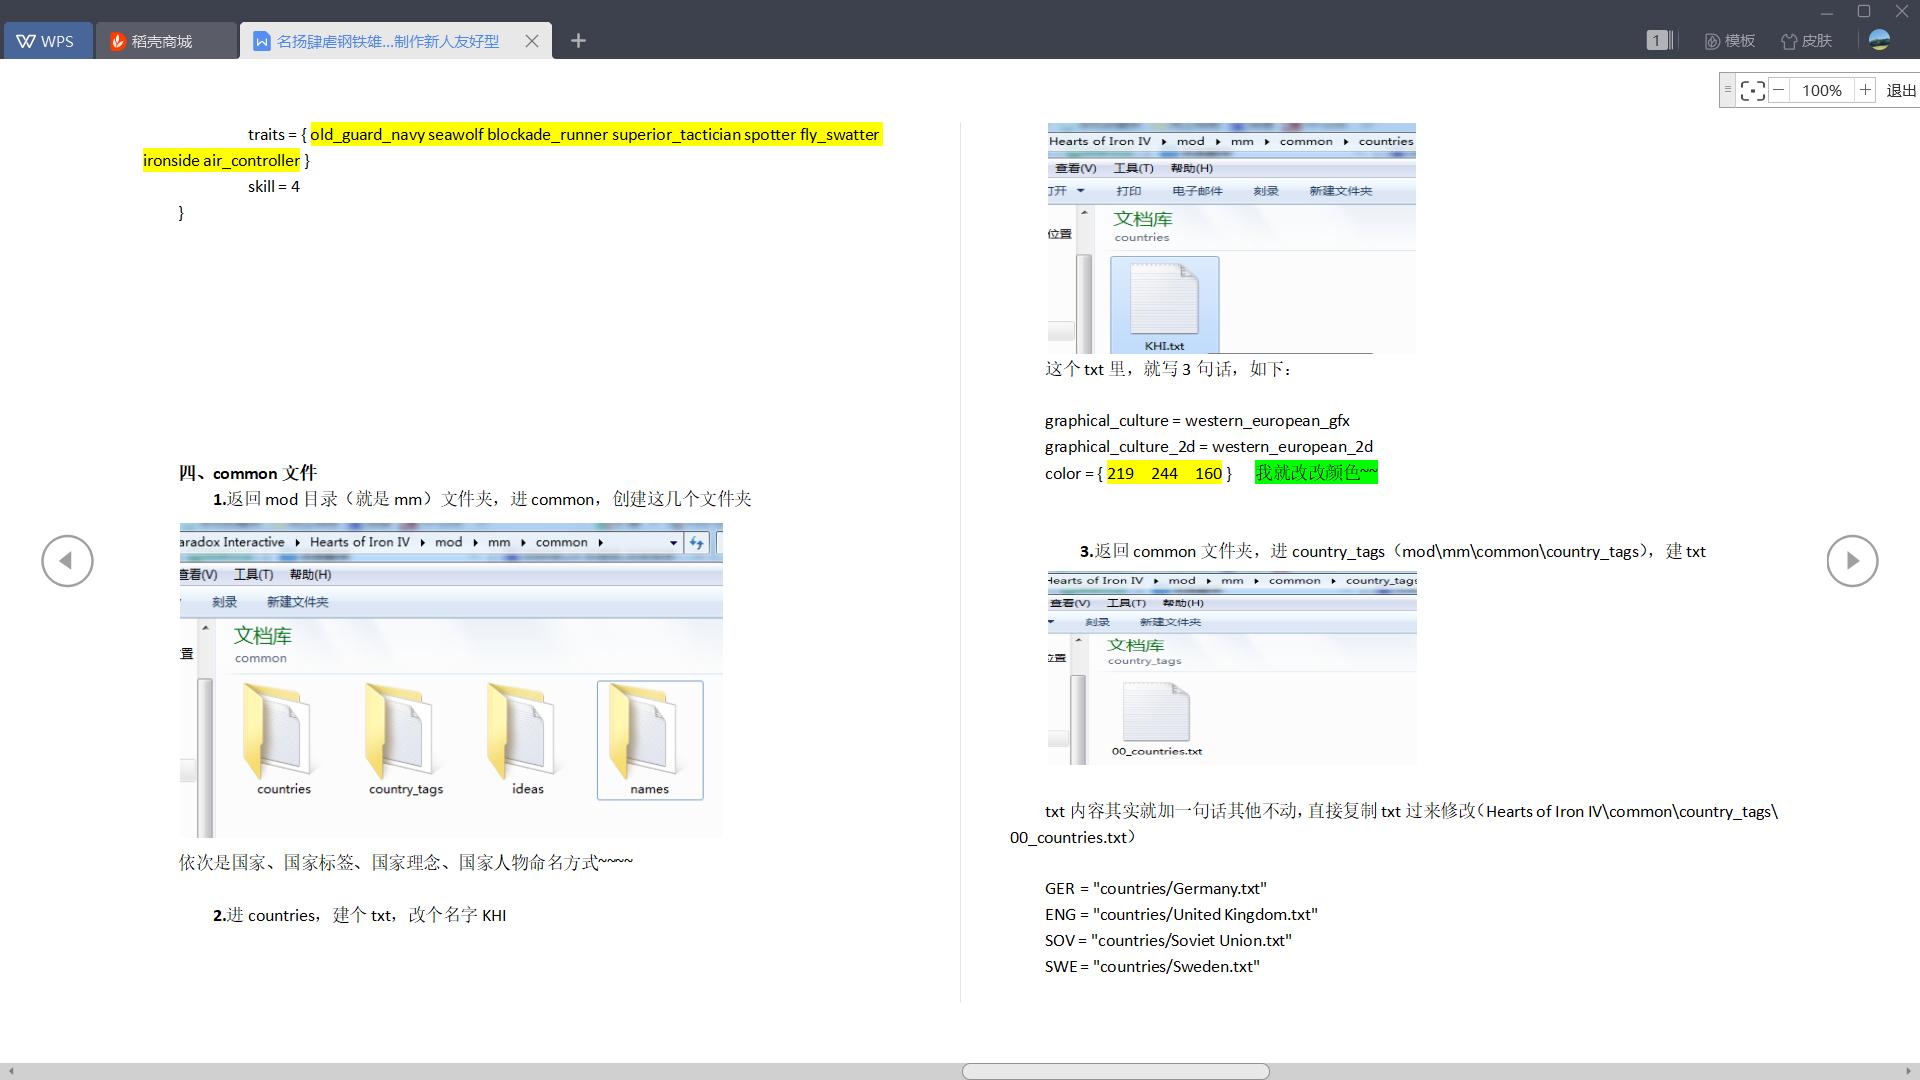
Task: Open the WPS home tab
Action: click(47, 41)
